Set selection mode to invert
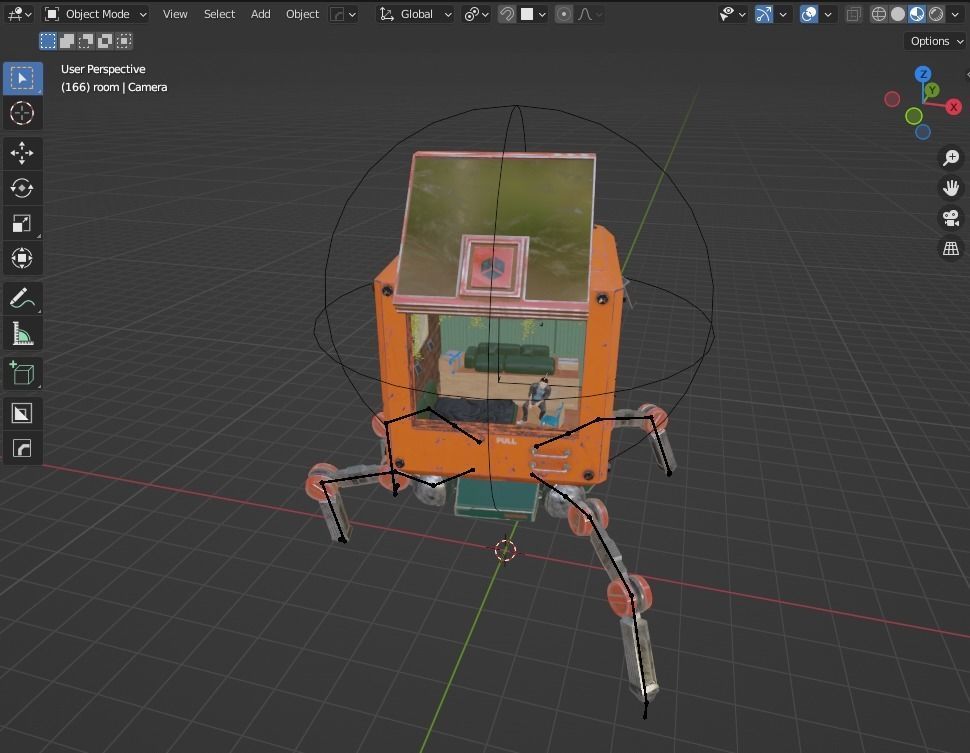This screenshot has height=753, width=970. [x=105, y=41]
